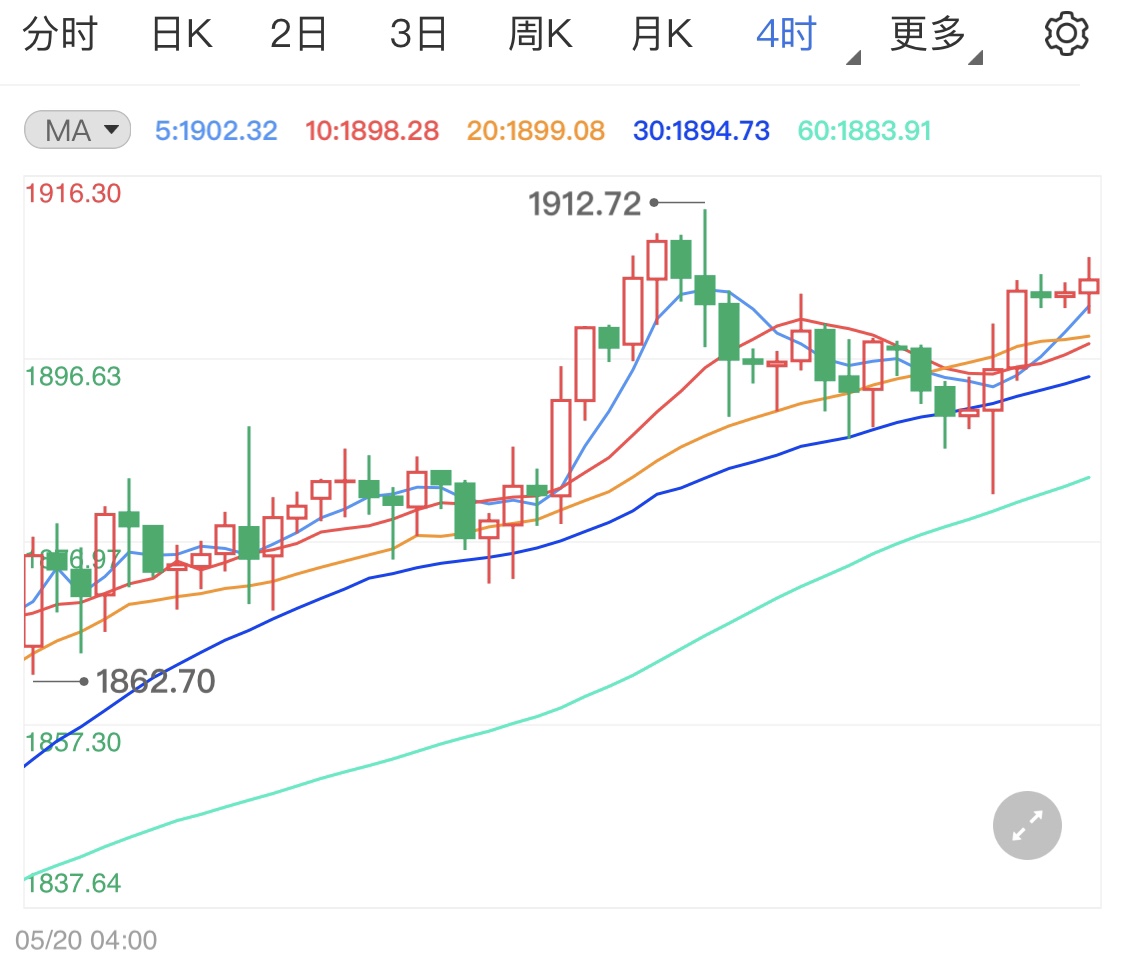Click the date label 05/20 04:00
Image resolution: width=1125 pixels, height=960 pixels.
(x=86, y=939)
